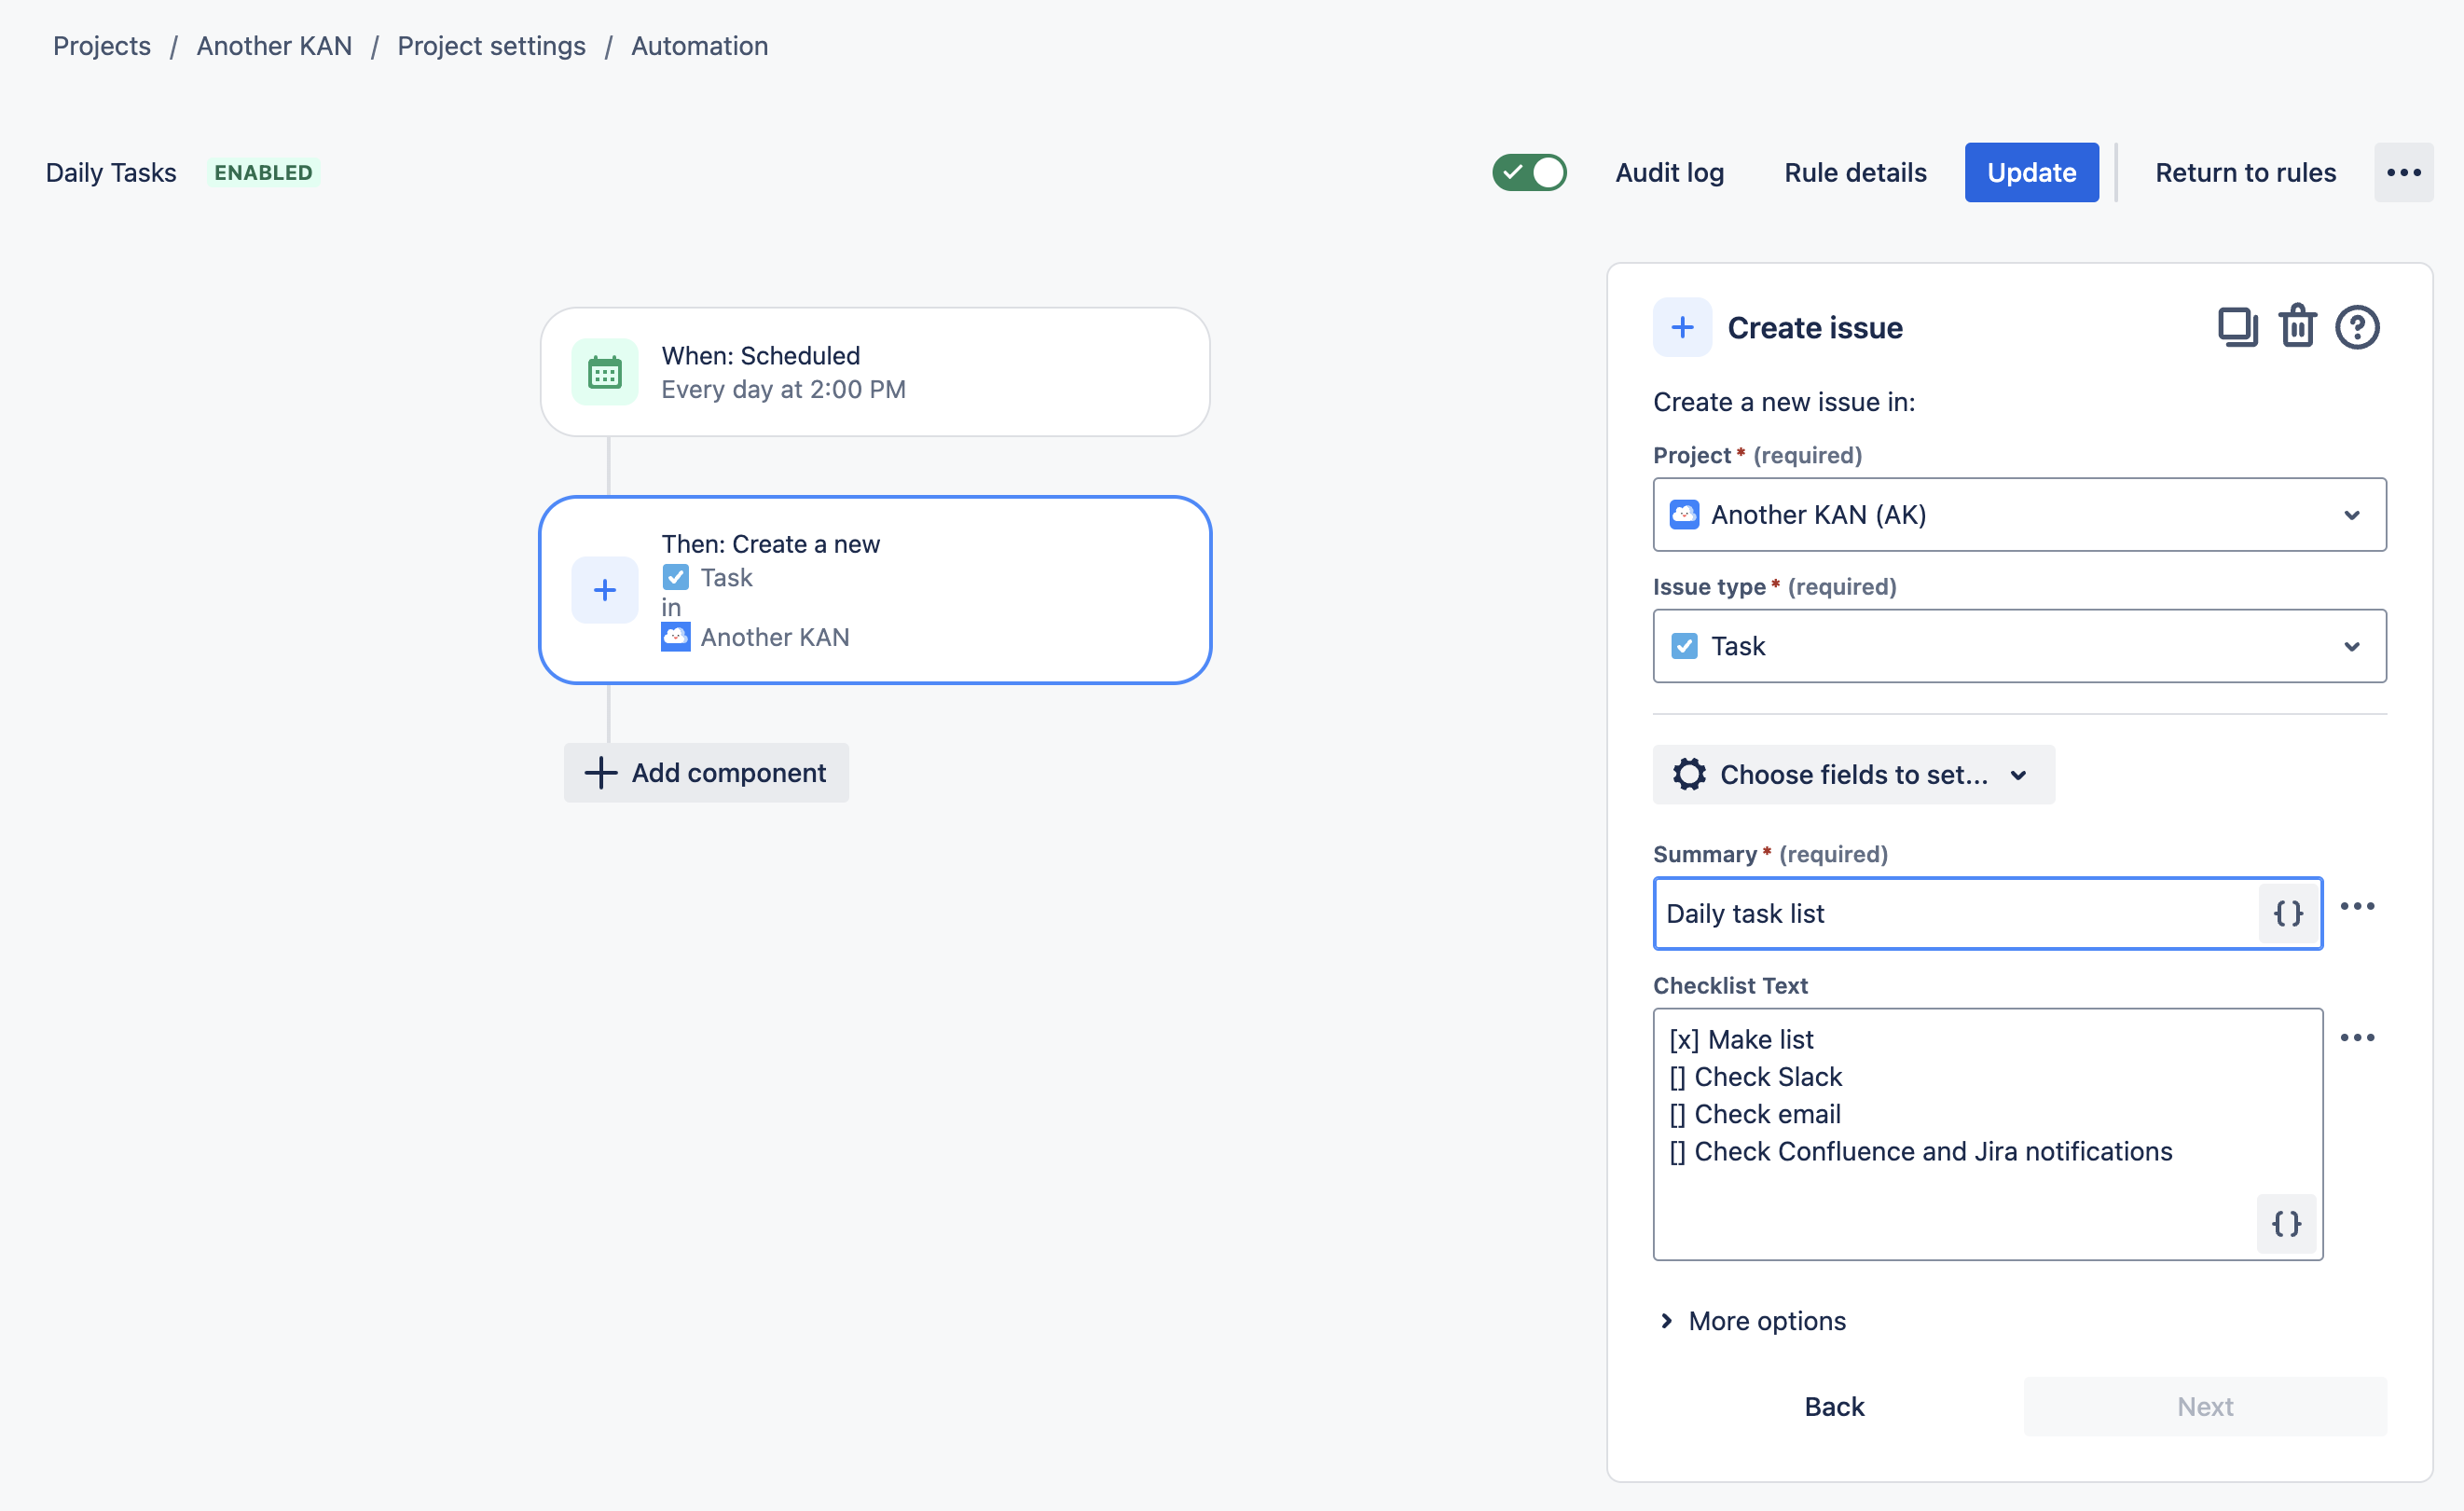Viewport: 2464px width, 1511px height.
Task: Toggle the Daily Tasks rule enabled switch
Action: coord(1529,173)
